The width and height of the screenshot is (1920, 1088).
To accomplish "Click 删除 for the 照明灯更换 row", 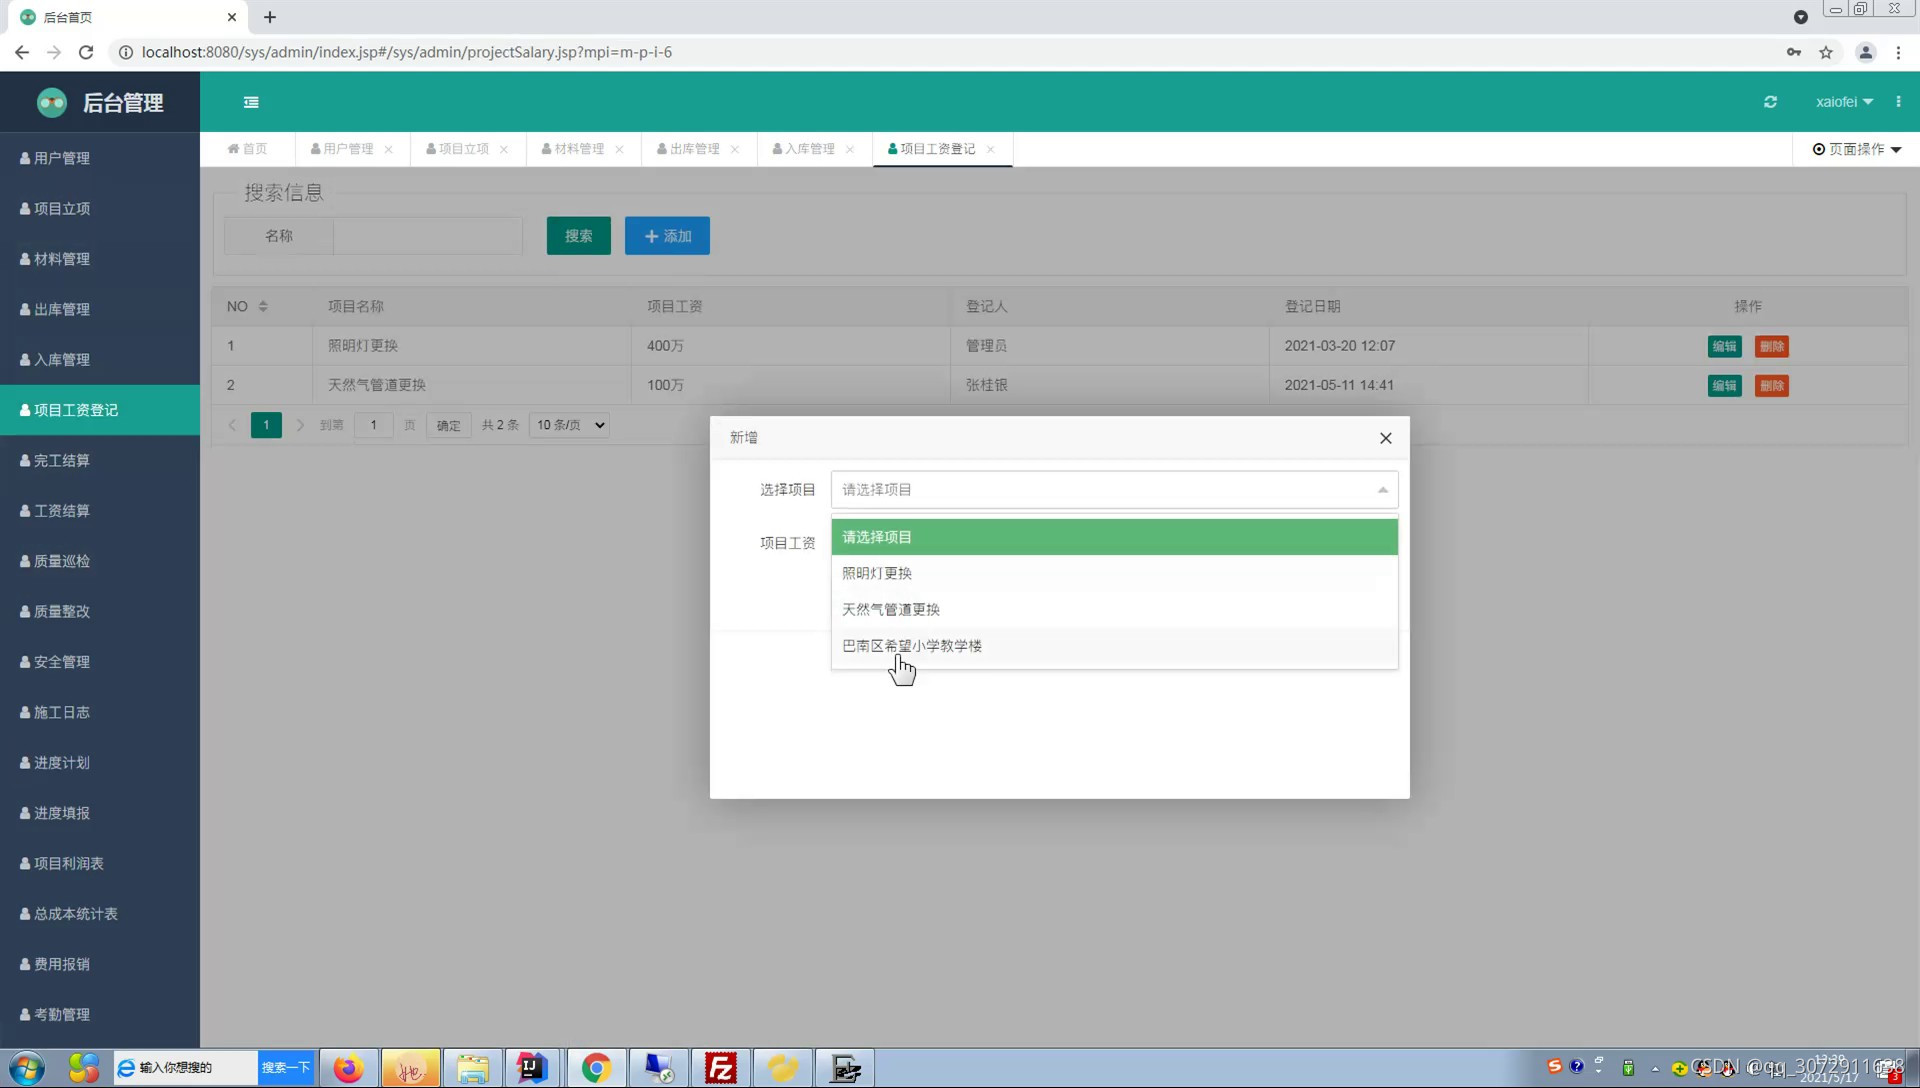I will [1771, 346].
